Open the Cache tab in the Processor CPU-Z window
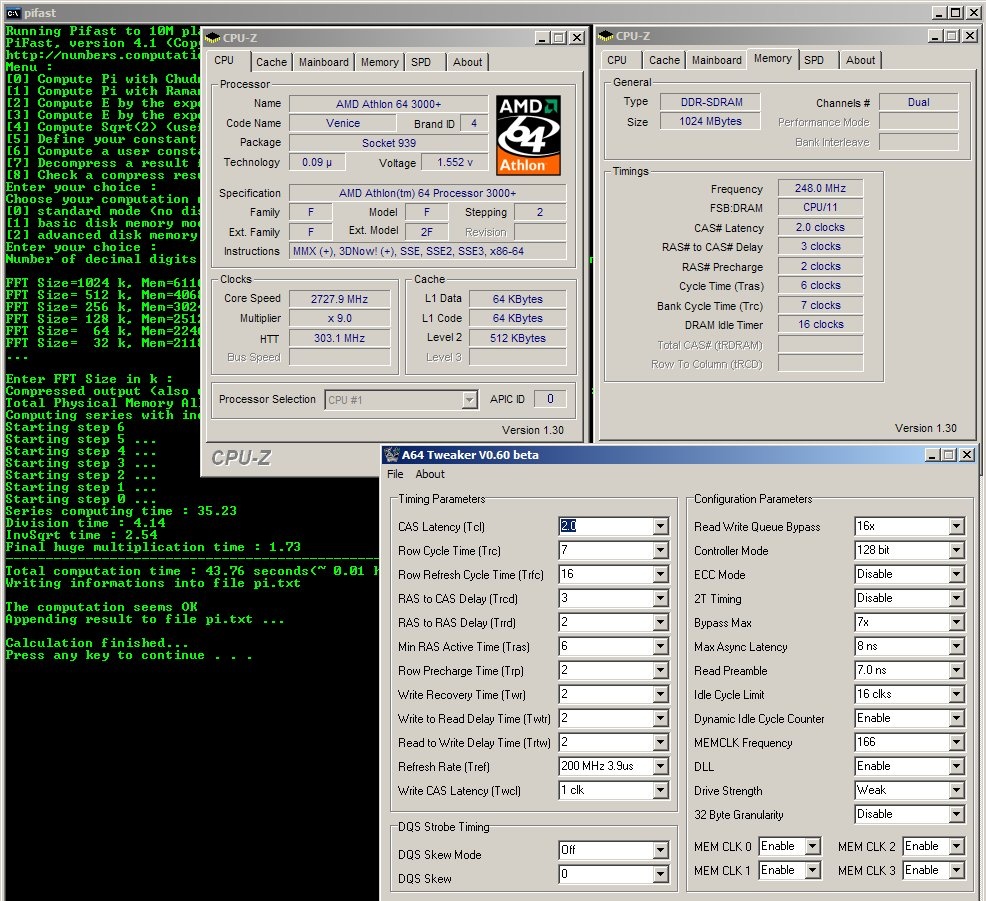This screenshot has width=986, height=901. tap(271, 62)
